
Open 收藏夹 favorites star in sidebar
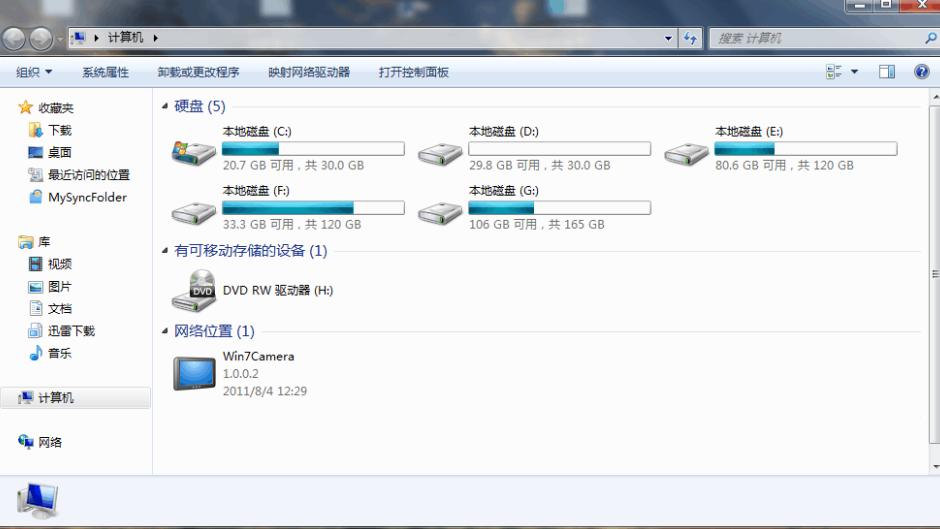click(25, 107)
